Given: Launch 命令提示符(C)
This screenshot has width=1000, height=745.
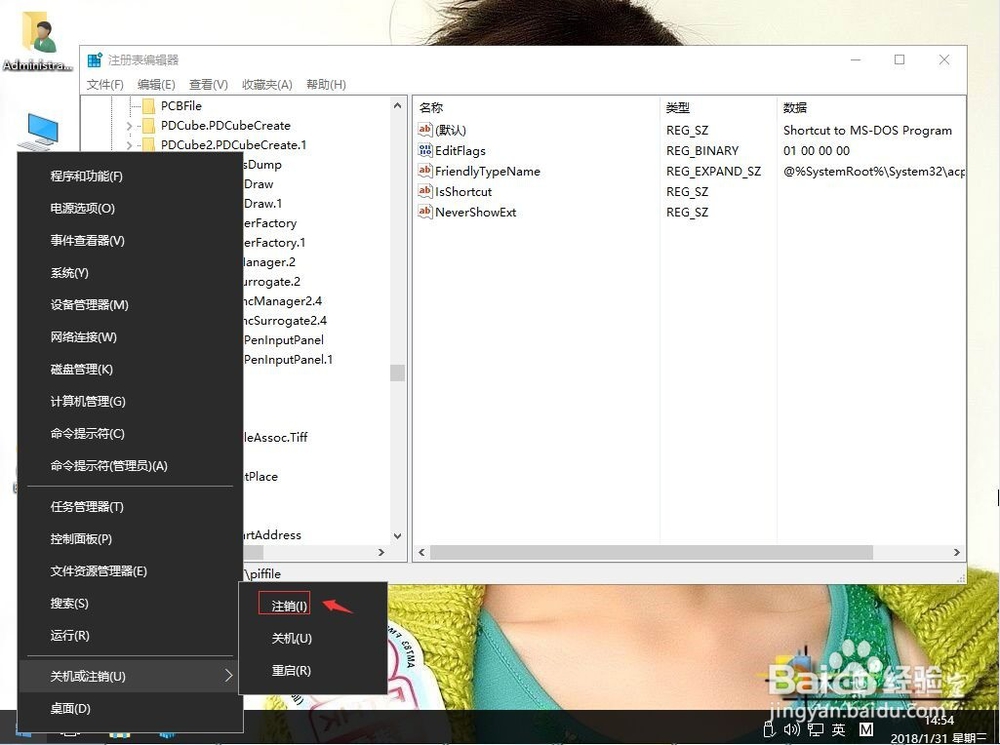Looking at the screenshot, I should pos(130,434).
